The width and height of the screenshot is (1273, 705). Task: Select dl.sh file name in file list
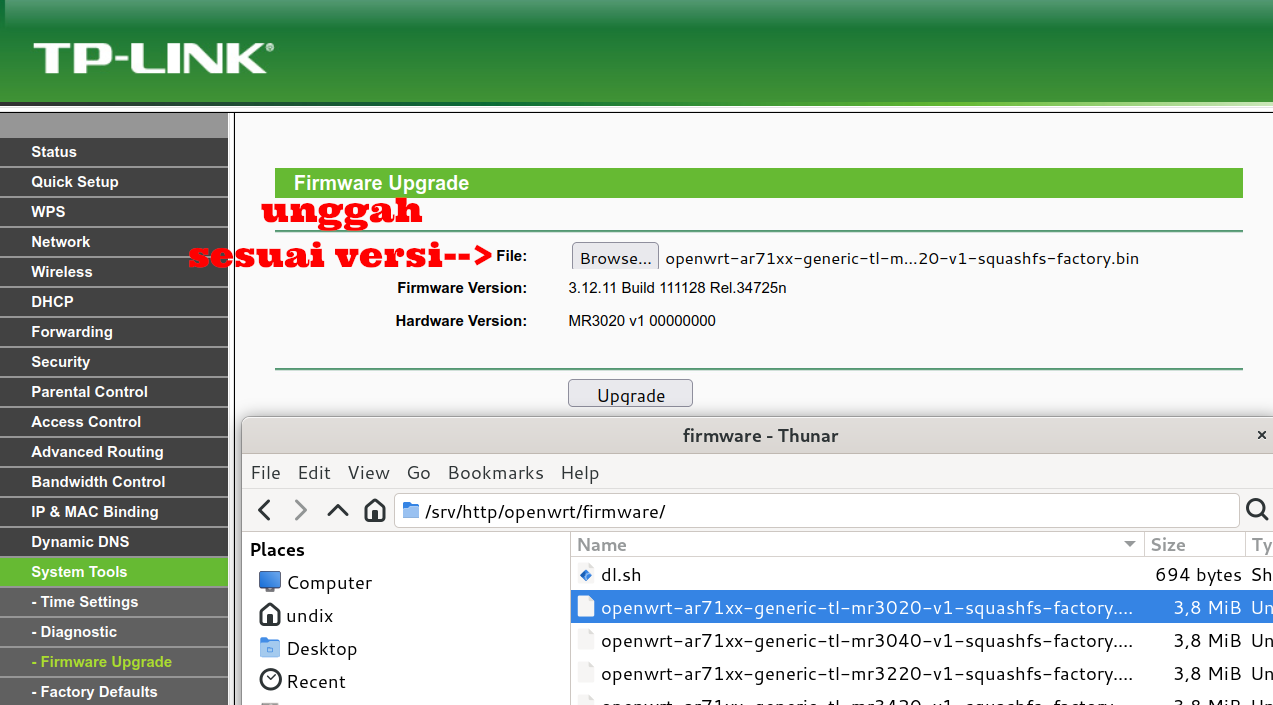(x=621, y=574)
